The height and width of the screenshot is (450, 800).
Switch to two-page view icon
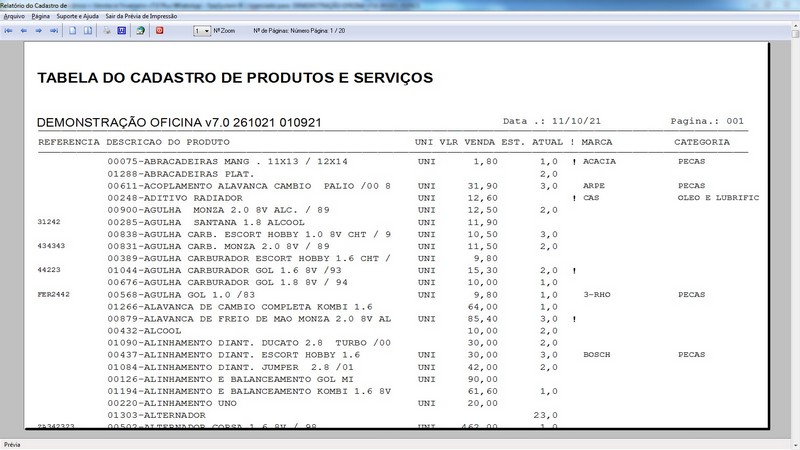88,31
